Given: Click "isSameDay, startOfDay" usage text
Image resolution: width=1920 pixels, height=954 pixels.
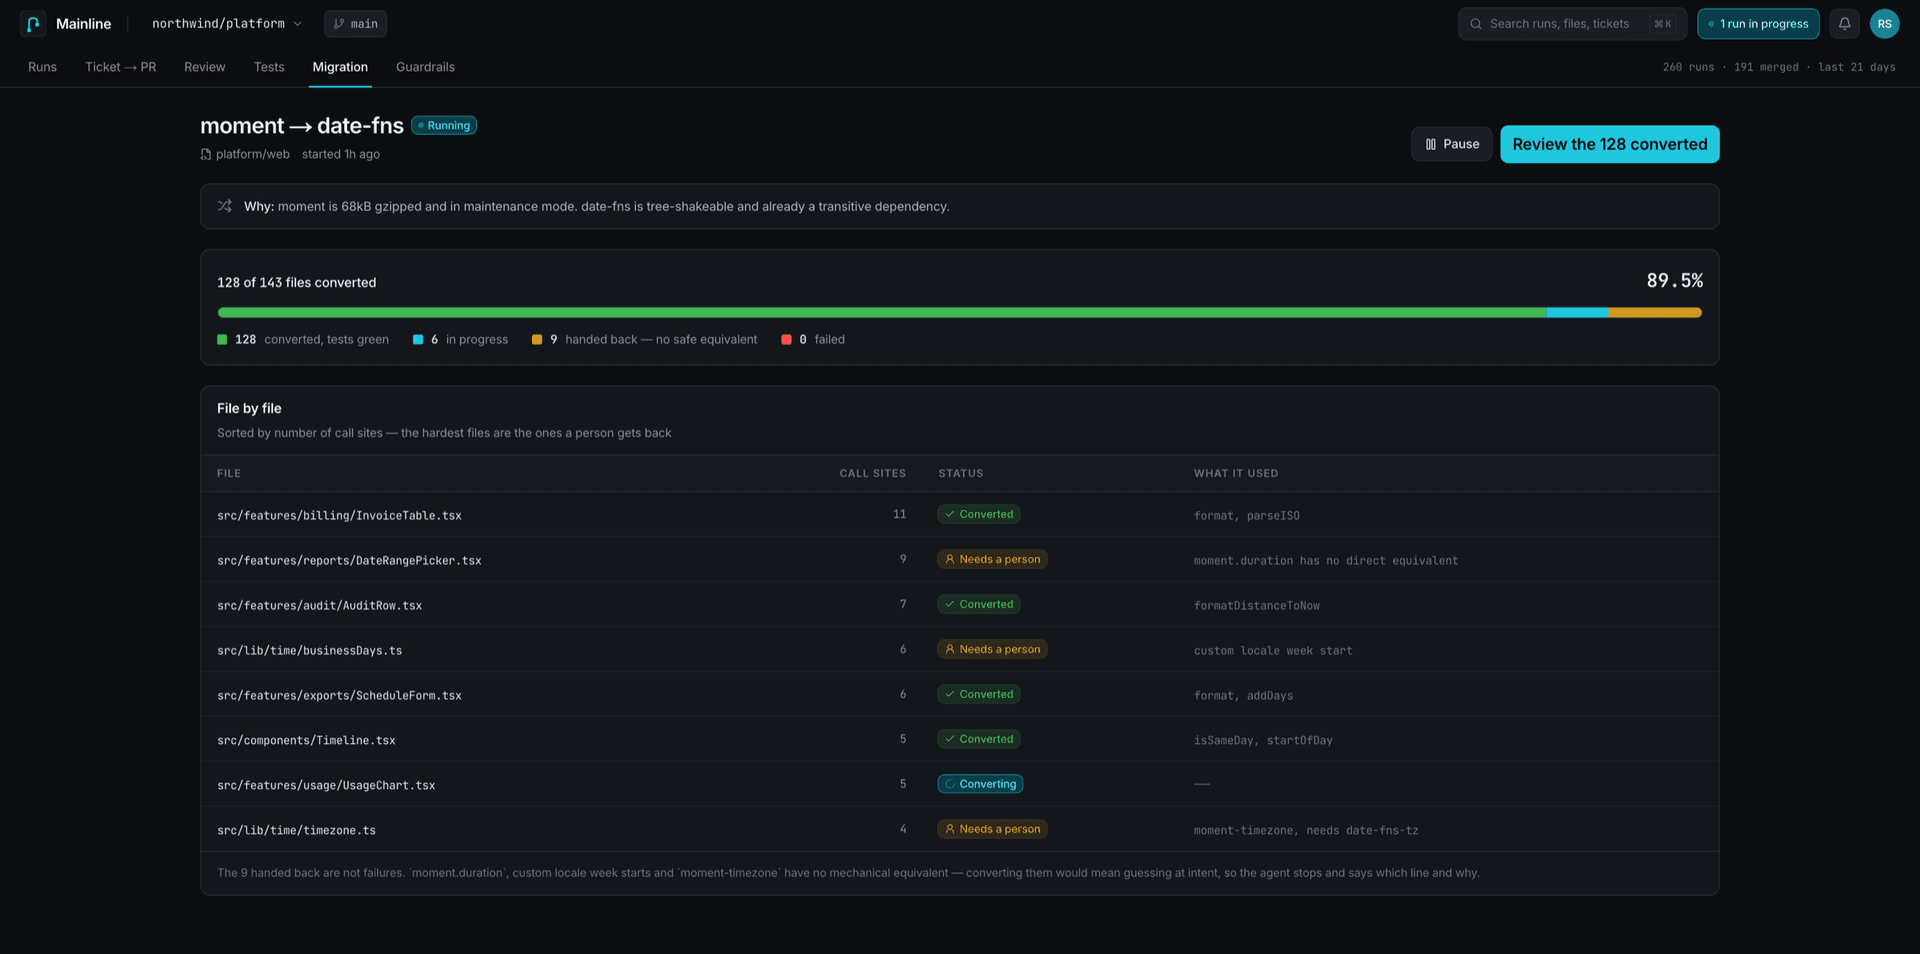Looking at the screenshot, I should 1263,741.
